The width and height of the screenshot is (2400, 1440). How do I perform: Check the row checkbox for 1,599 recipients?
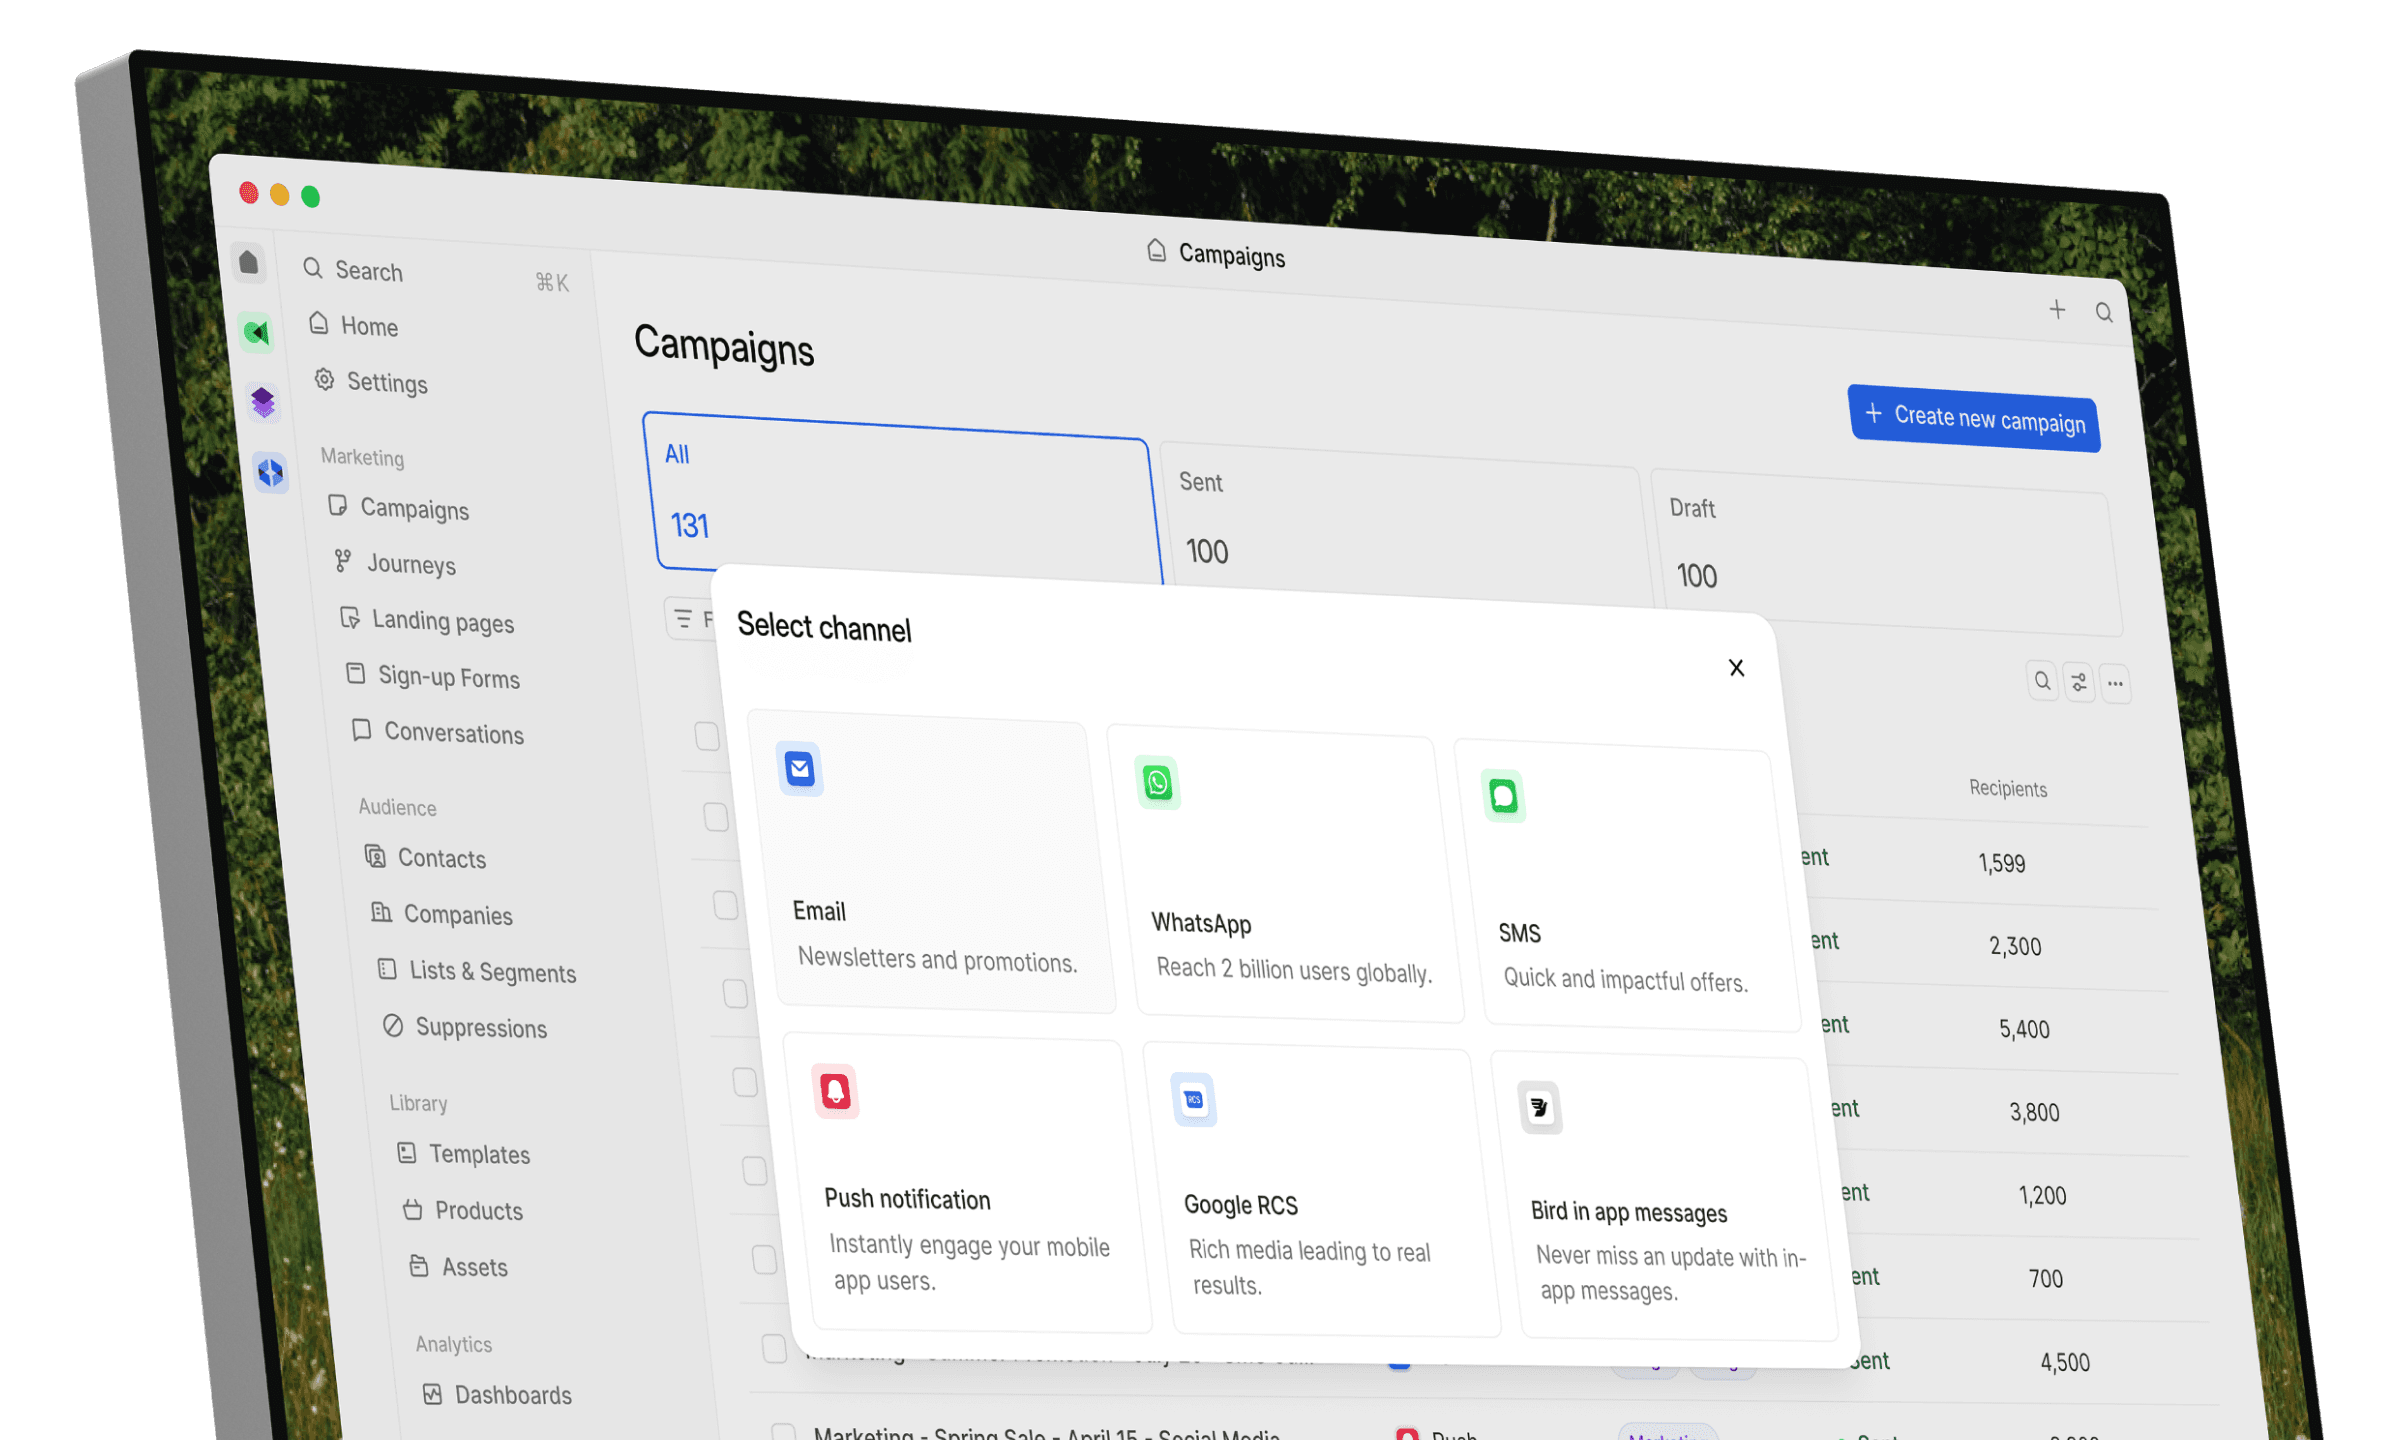point(716,817)
